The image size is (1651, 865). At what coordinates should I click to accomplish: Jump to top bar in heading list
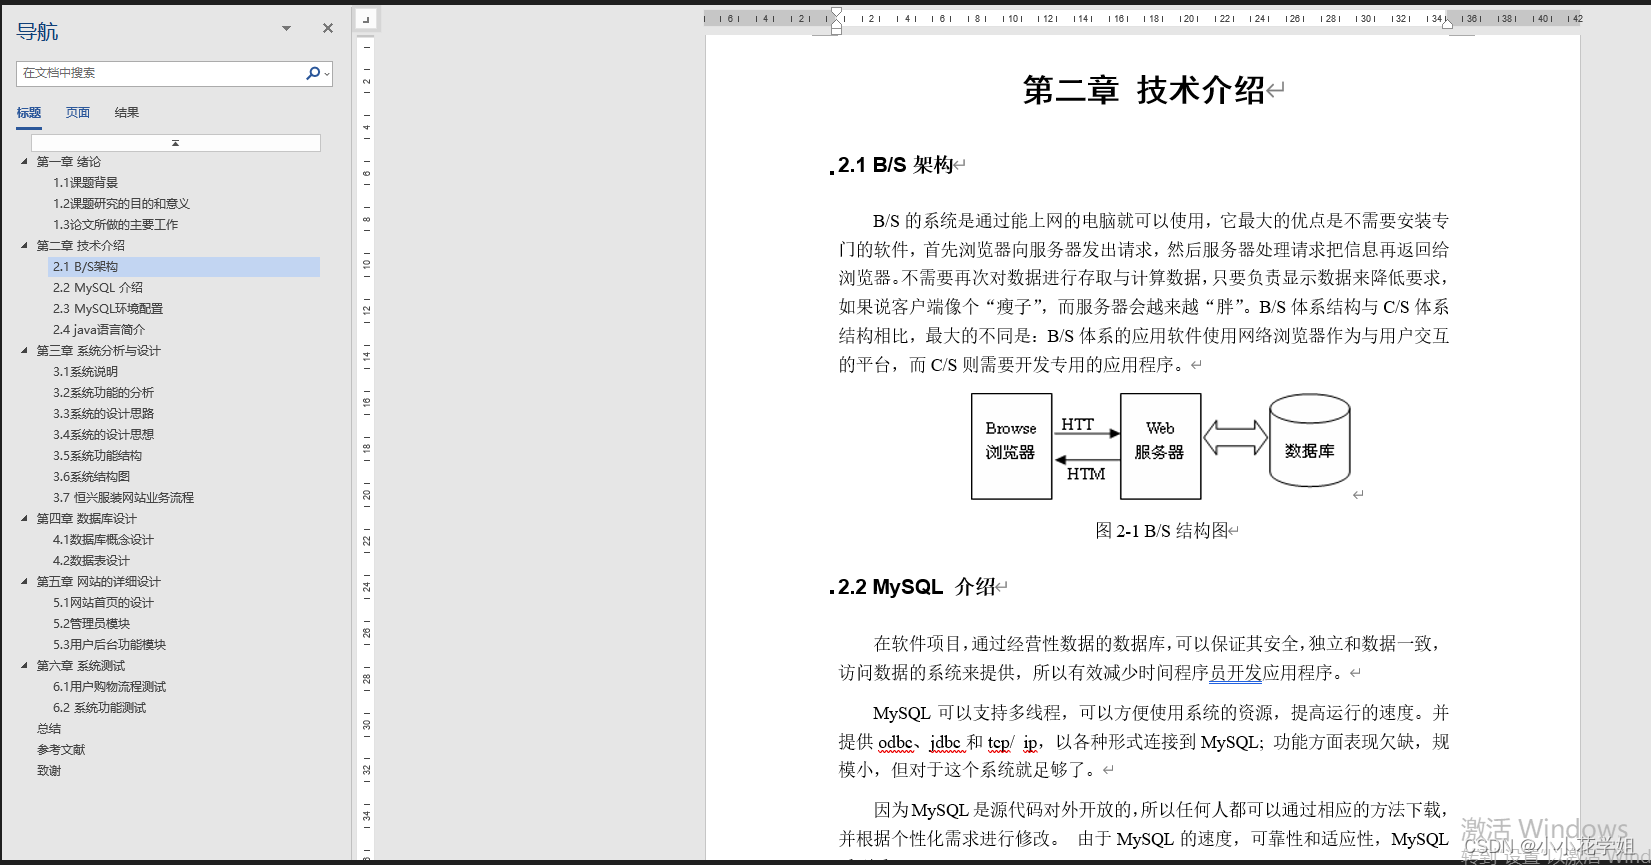(x=176, y=143)
